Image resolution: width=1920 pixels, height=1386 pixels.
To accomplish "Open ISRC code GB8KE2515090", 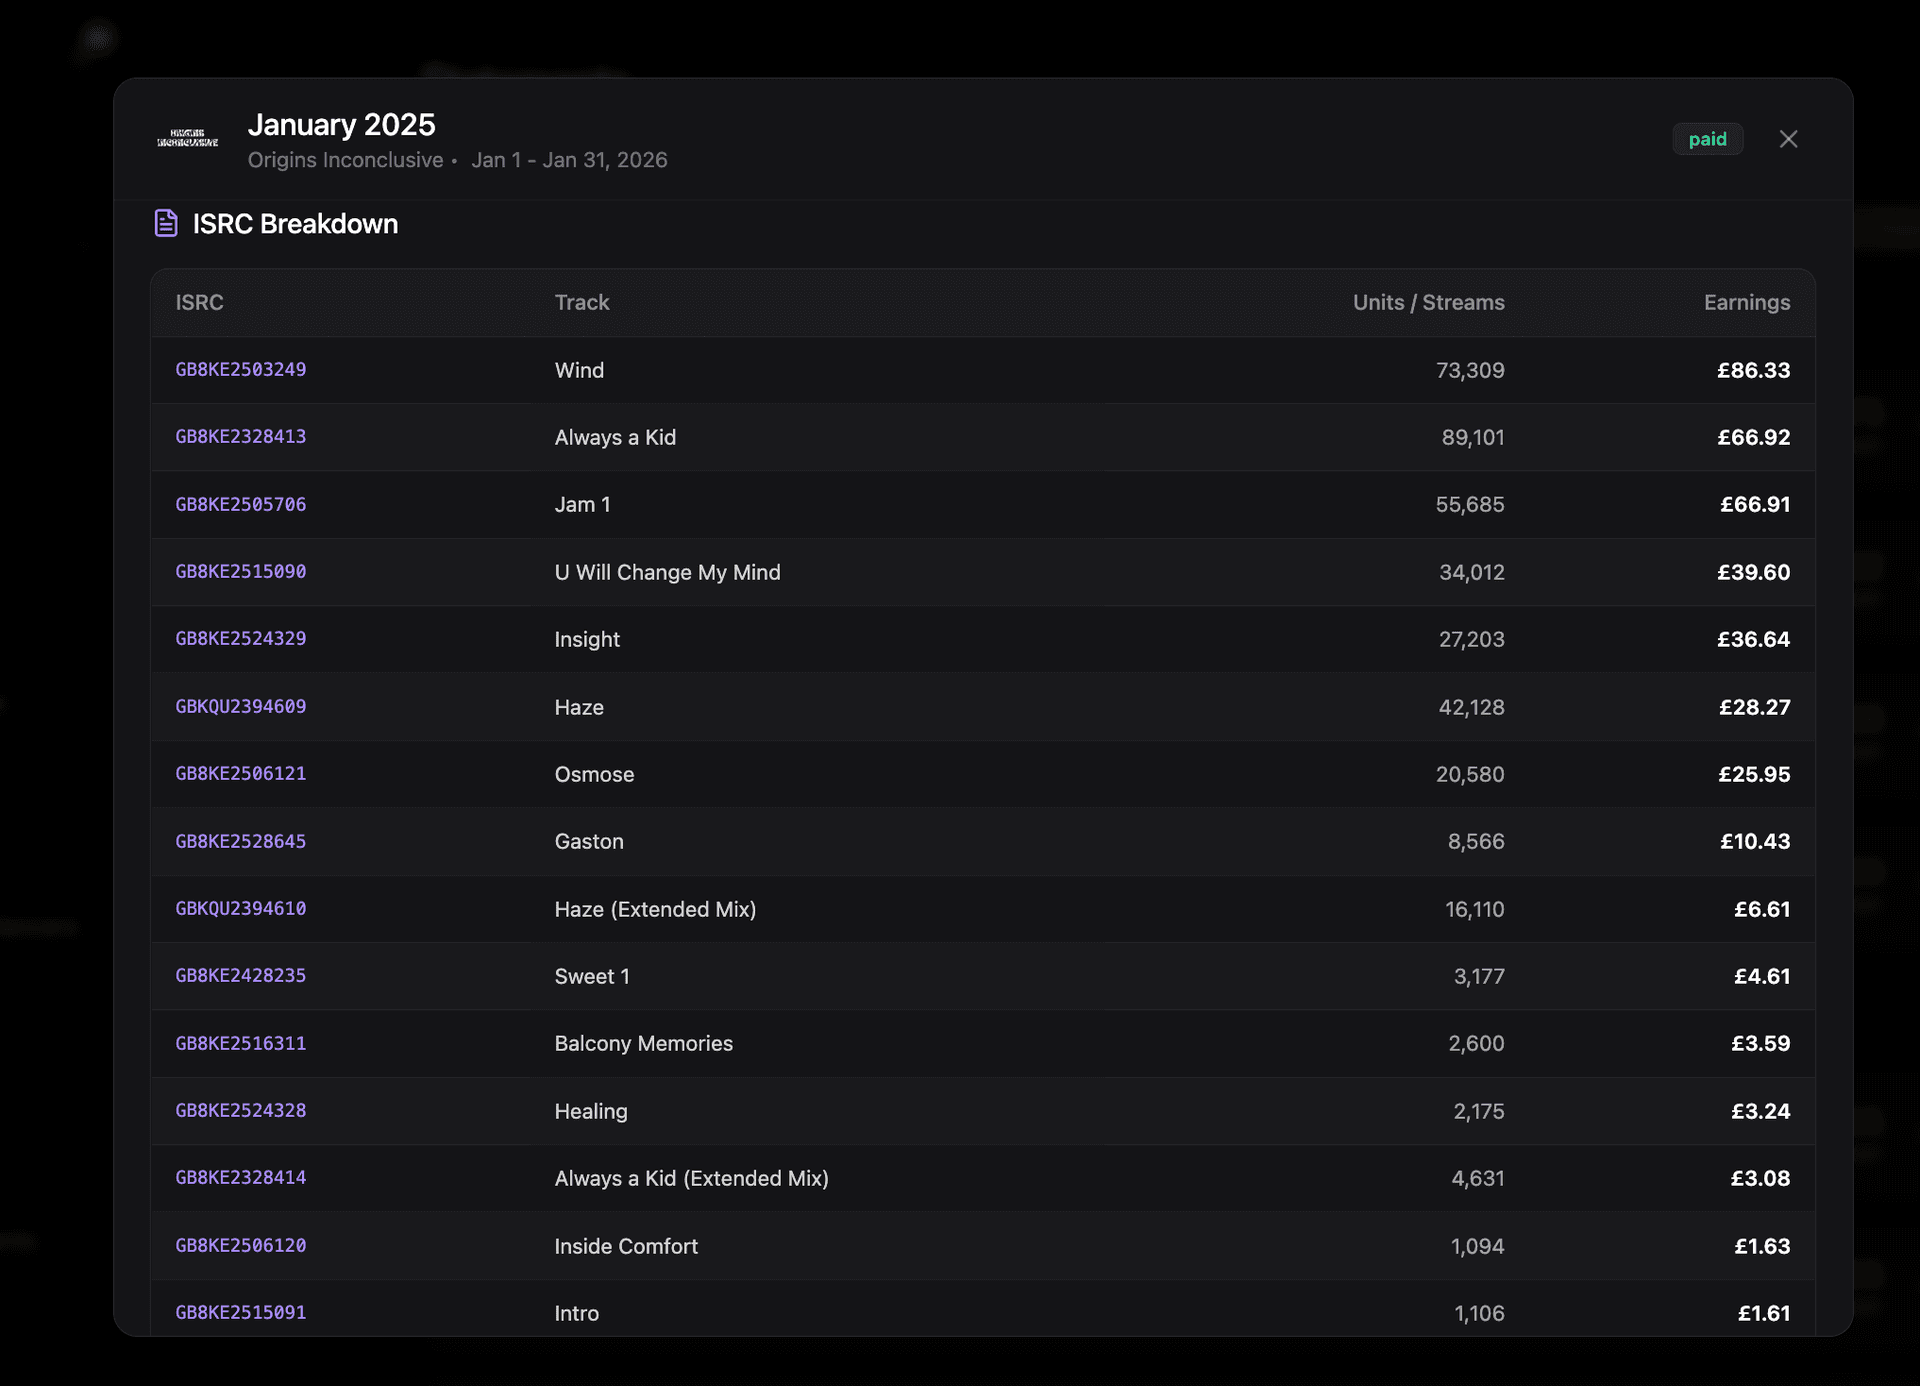I will [x=241, y=571].
